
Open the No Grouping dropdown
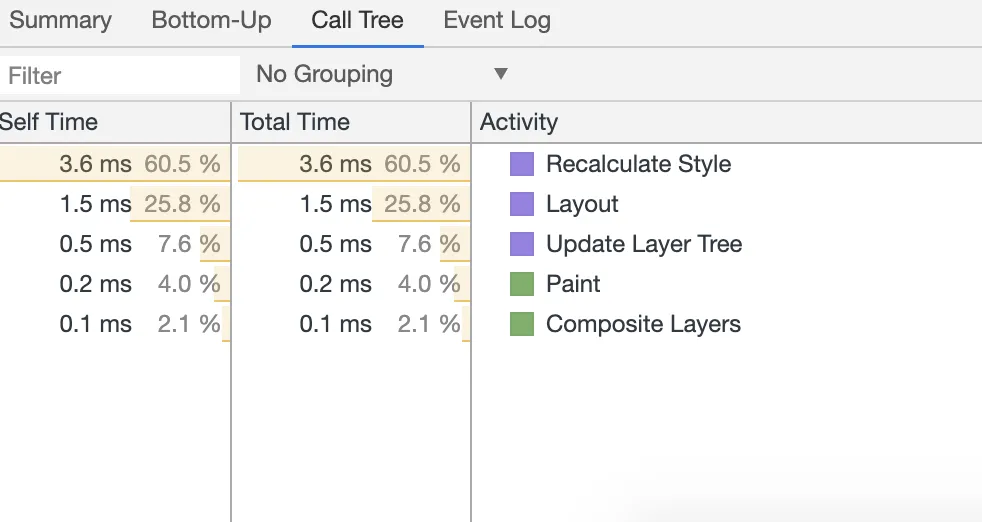point(382,74)
